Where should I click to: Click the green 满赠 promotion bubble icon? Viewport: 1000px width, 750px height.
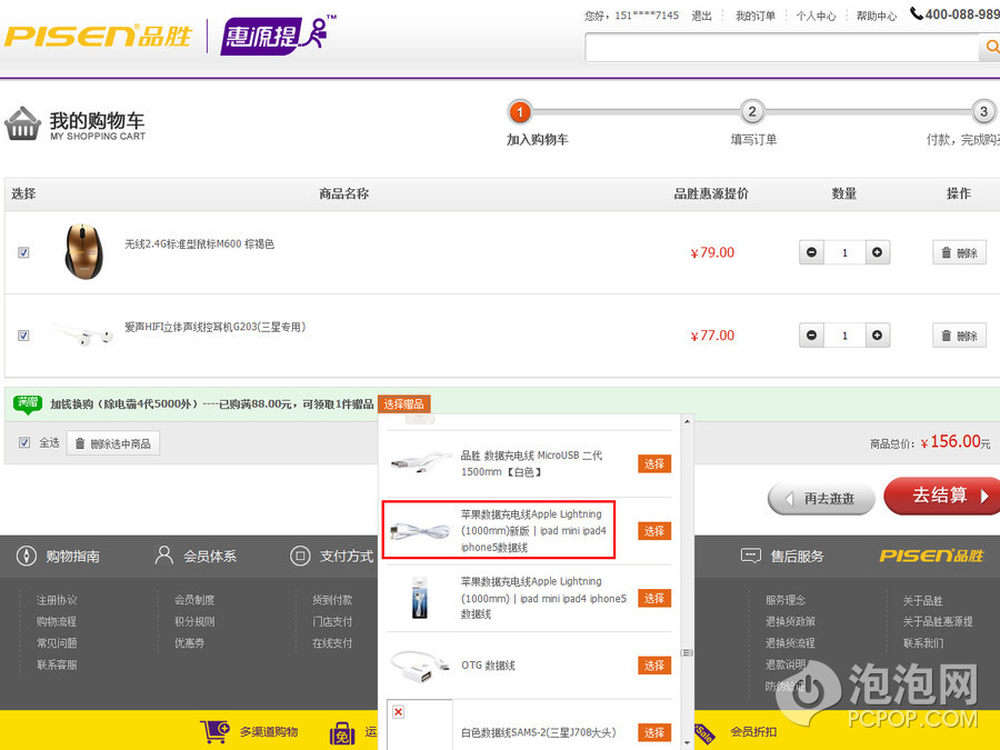click(x=27, y=404)
